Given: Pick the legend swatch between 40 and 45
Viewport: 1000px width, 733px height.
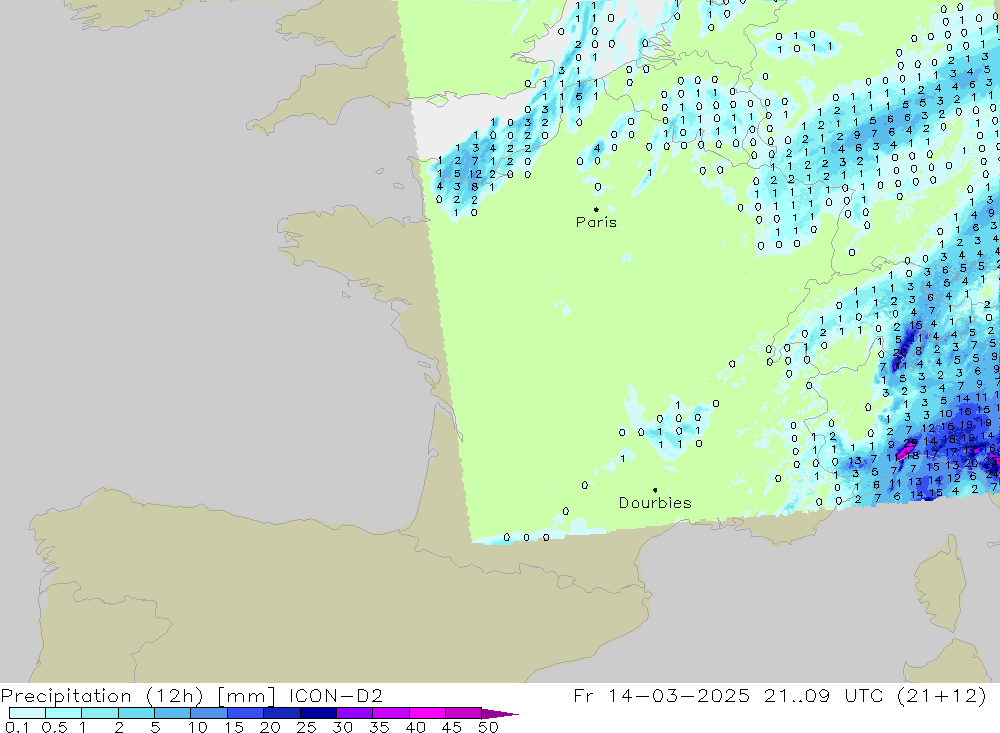Looking at the screenshot, I should point(427,713).
